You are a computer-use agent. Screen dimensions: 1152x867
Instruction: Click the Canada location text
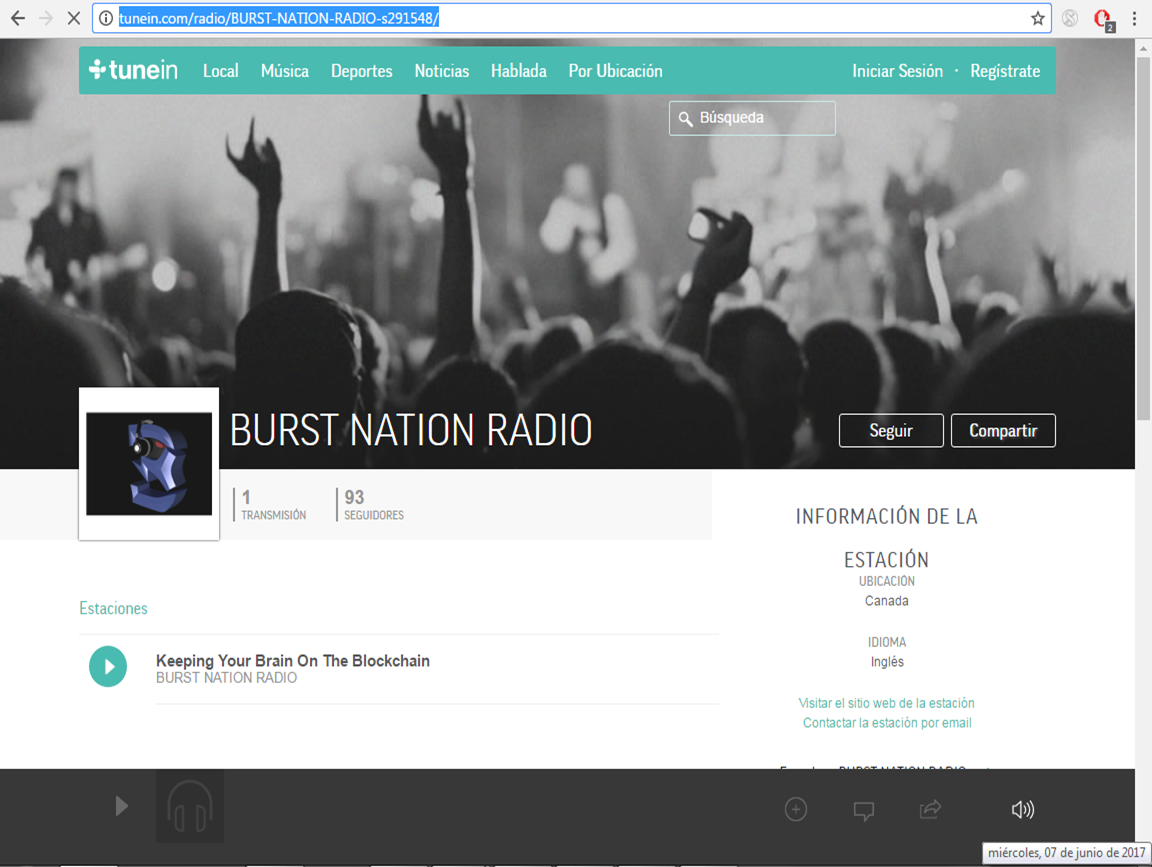(887, 601)
